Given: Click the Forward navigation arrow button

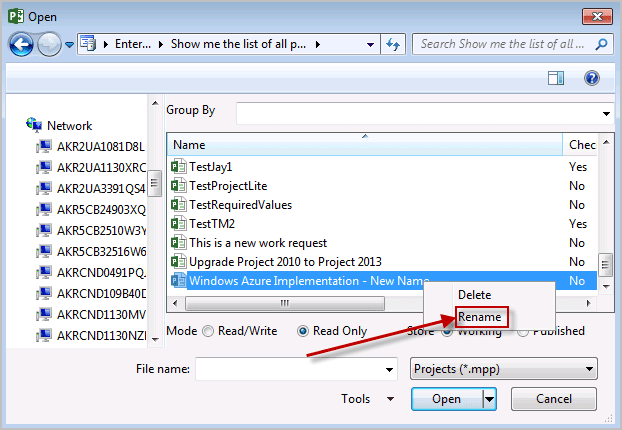Looking at the screenshot, I should (49, 44).
